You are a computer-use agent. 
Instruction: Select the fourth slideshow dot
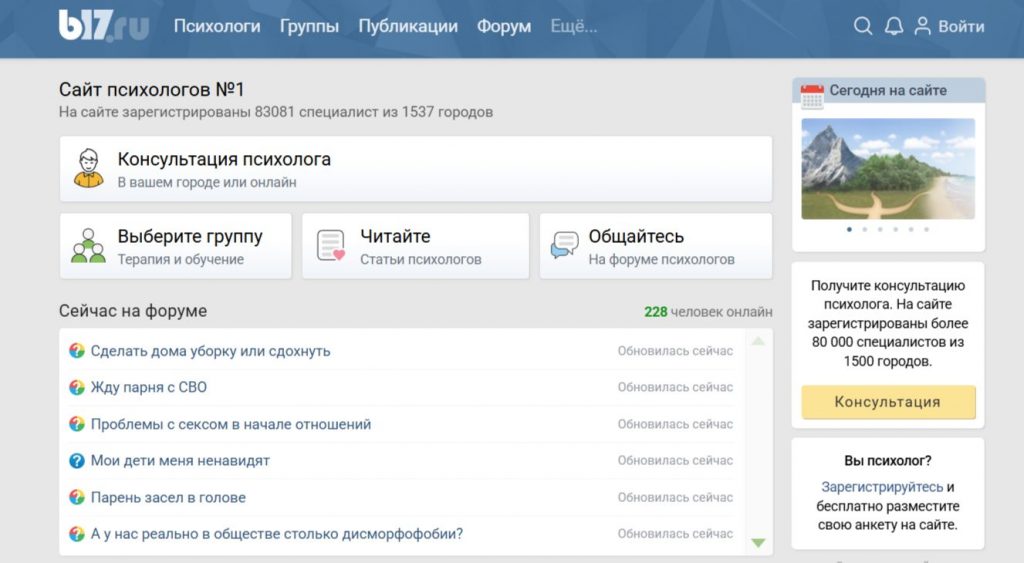click(895, 229)
